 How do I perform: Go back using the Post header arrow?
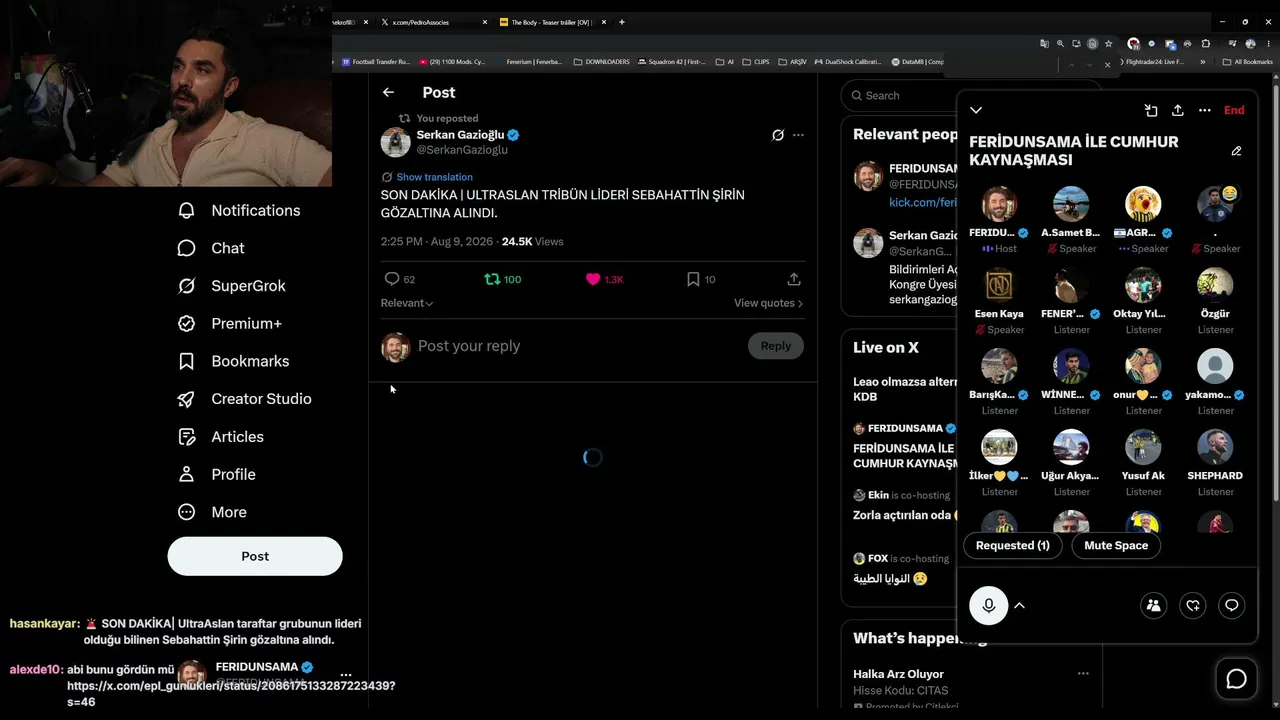(388, 92)
